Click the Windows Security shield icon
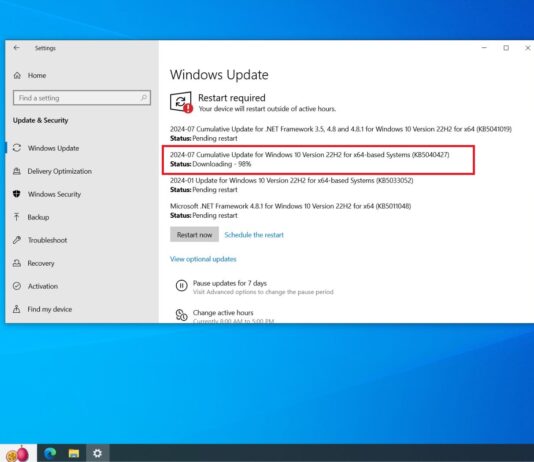The width and height of the screenshot is (534, 462). point(17,194)
